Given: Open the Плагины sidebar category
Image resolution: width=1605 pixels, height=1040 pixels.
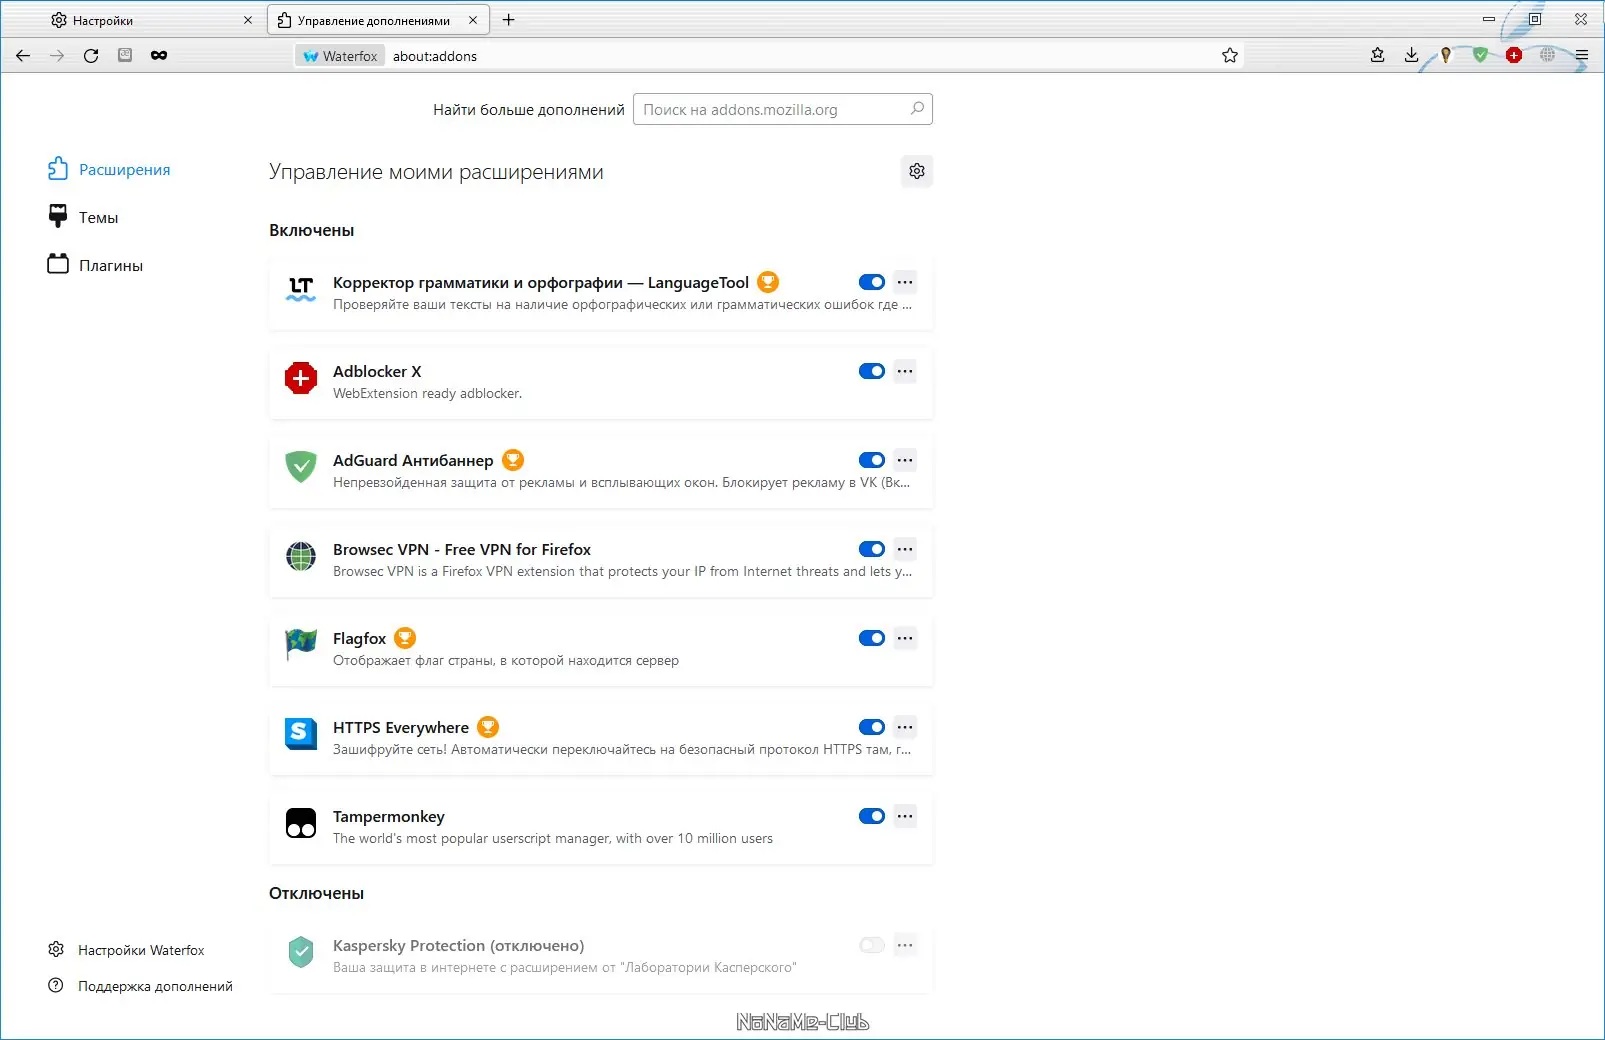Looking at the screenshot, I should pos(95,265).
